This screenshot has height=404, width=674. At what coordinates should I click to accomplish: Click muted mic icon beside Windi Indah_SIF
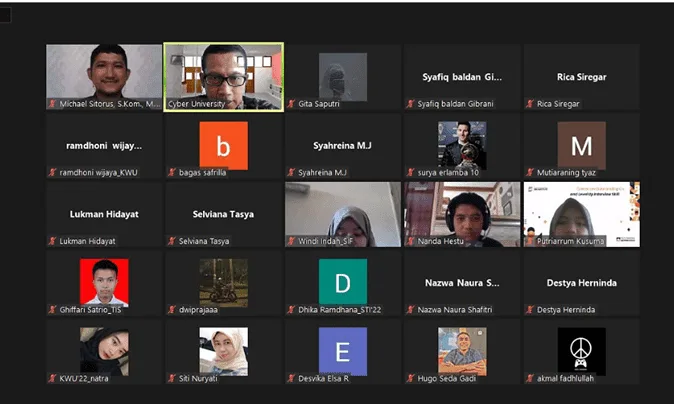tap(291, 241)
